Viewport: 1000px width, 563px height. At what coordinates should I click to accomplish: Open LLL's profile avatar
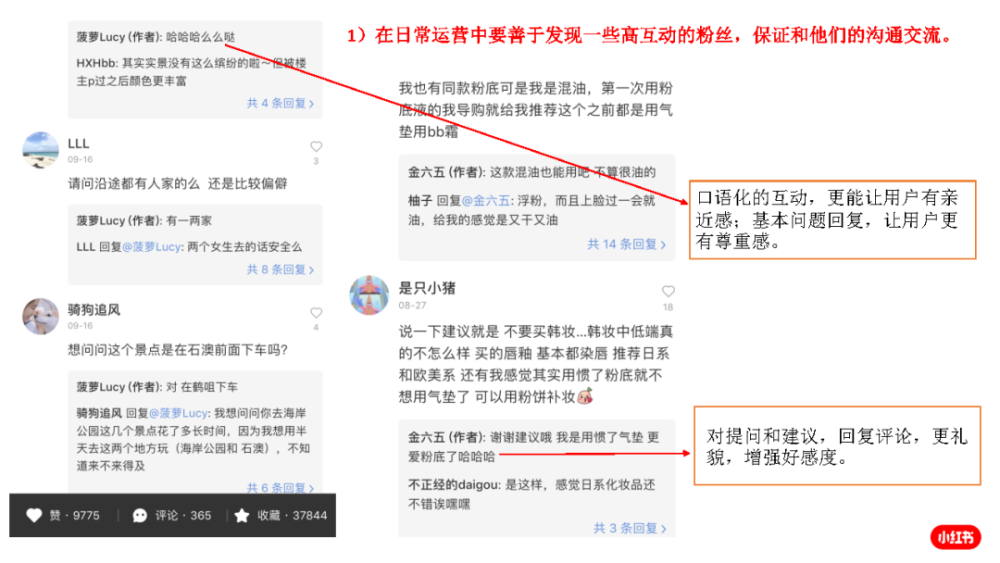41,150
